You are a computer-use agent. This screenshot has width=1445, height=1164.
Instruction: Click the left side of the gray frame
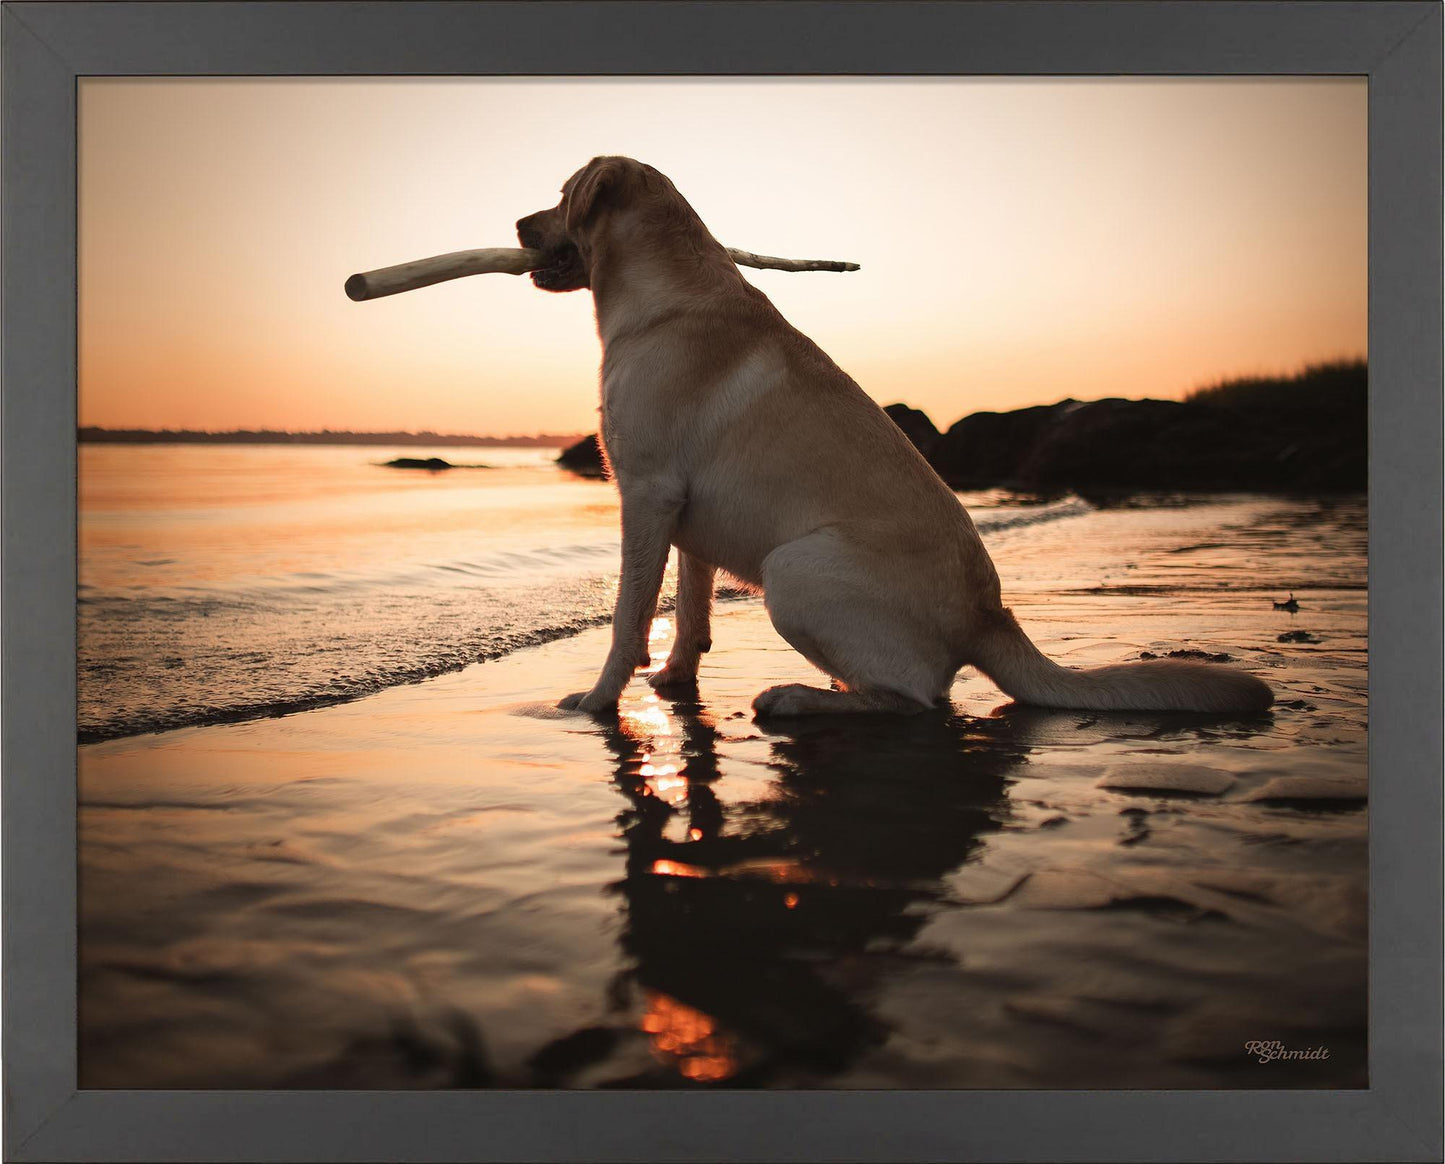pos(40,580)
